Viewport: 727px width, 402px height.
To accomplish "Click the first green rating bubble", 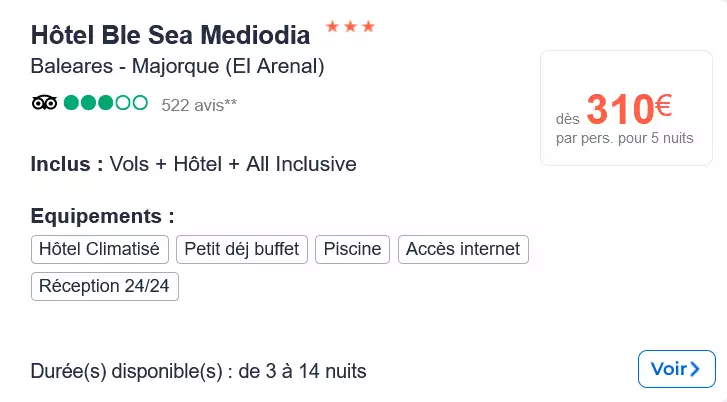I will (x=72, y=102).
